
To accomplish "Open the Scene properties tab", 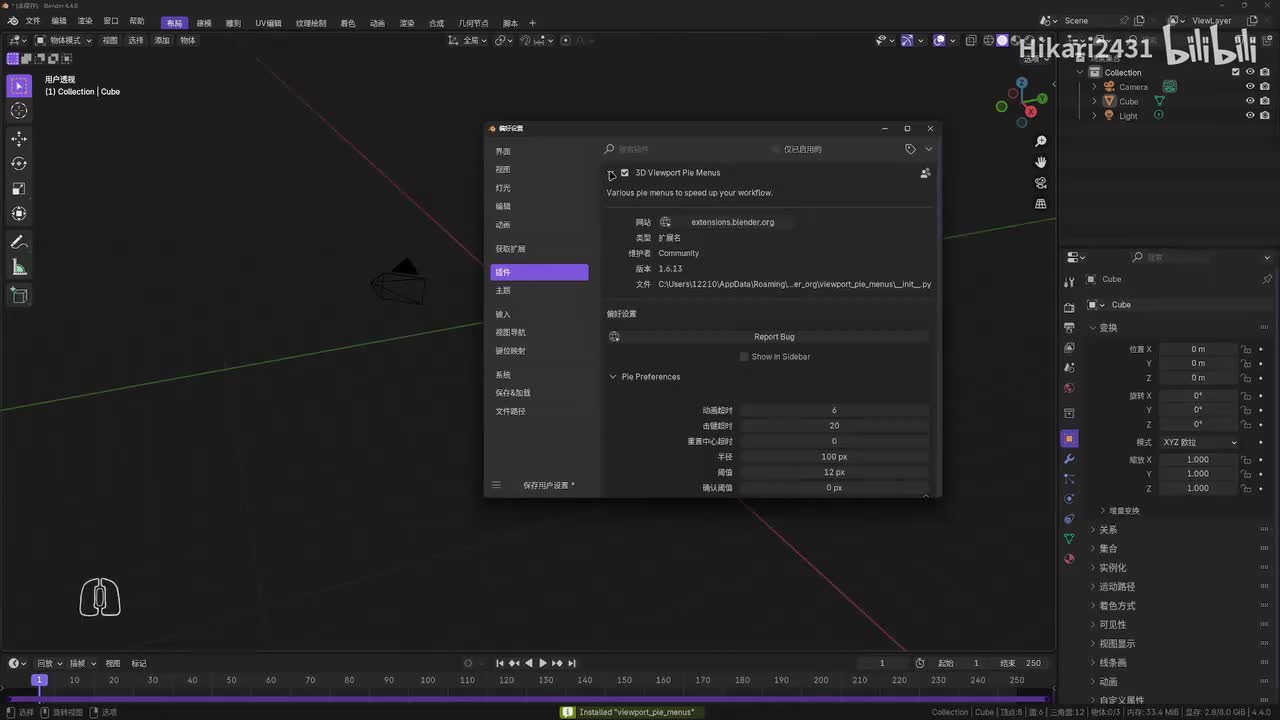I will (1069, 368).
